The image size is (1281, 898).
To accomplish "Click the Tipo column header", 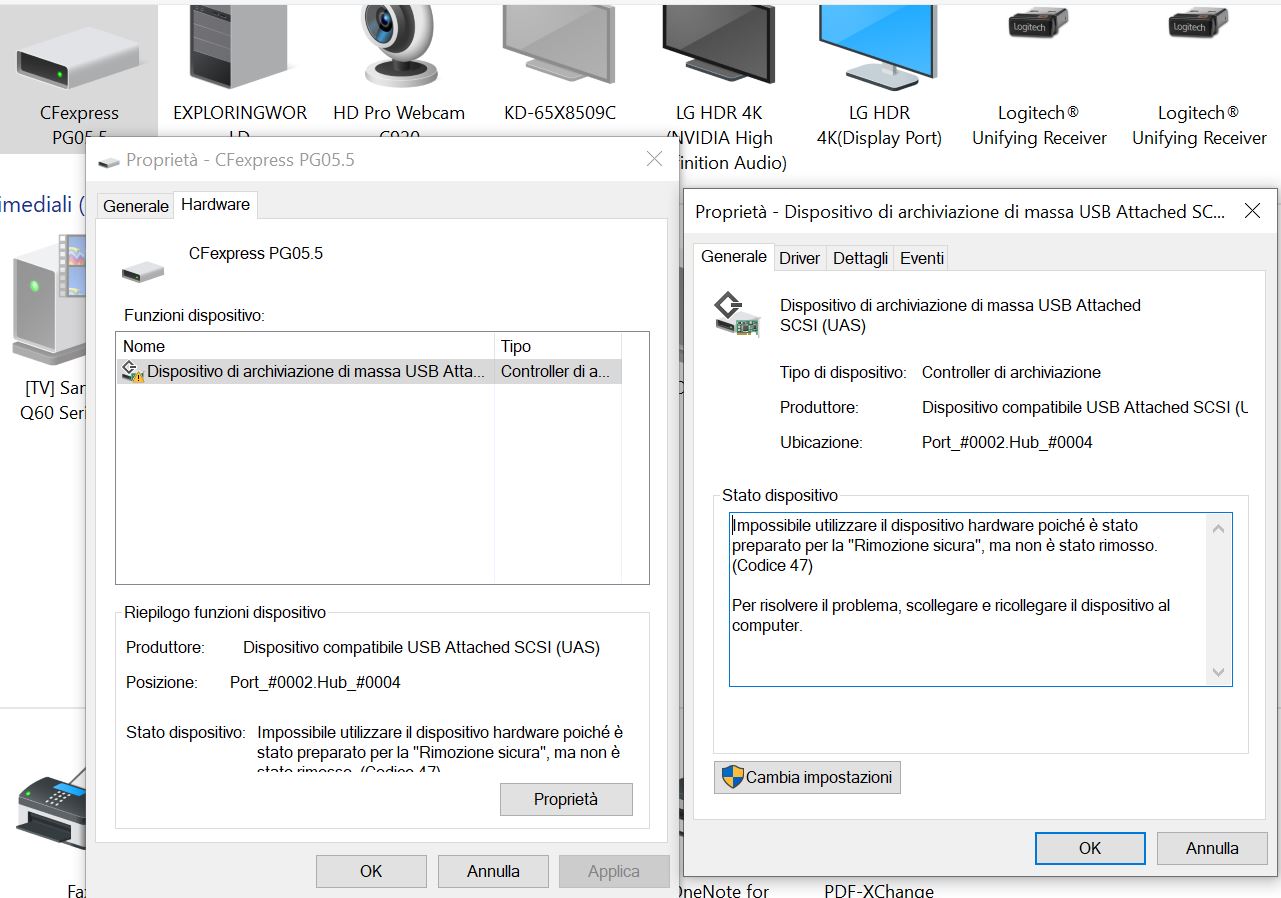I will 558,346.
